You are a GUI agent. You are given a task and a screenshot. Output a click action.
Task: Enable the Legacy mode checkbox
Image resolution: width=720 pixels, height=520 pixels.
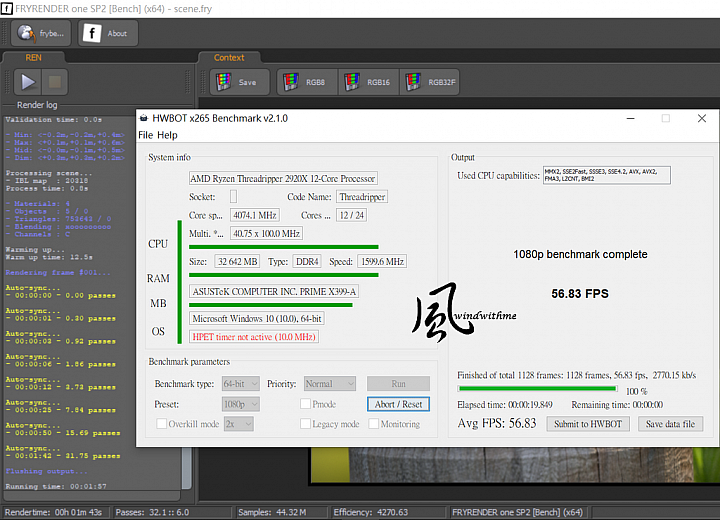305,424
